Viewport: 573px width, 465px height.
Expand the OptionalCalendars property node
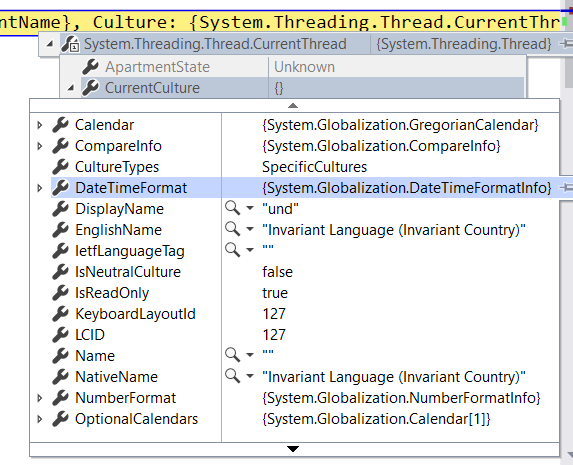(x=40, y=419)
